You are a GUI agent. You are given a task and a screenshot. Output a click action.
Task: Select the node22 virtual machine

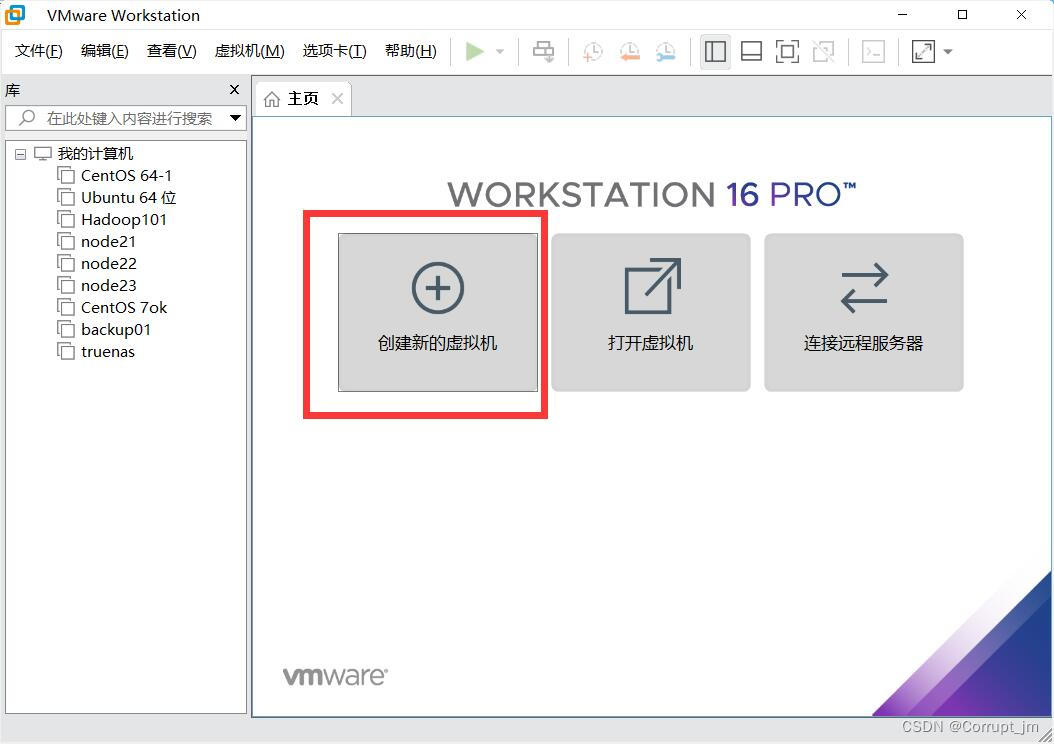108,263
